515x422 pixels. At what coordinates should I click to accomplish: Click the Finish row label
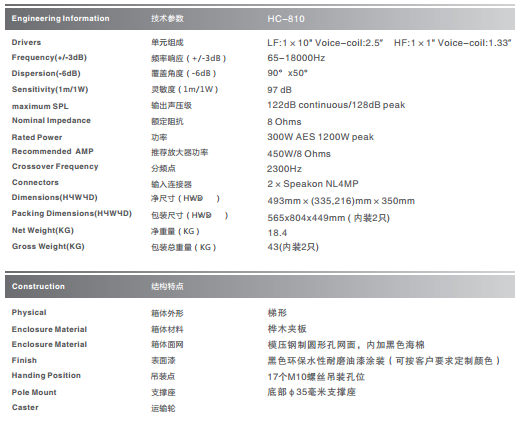pyautogui.click(x=24, y=360)
